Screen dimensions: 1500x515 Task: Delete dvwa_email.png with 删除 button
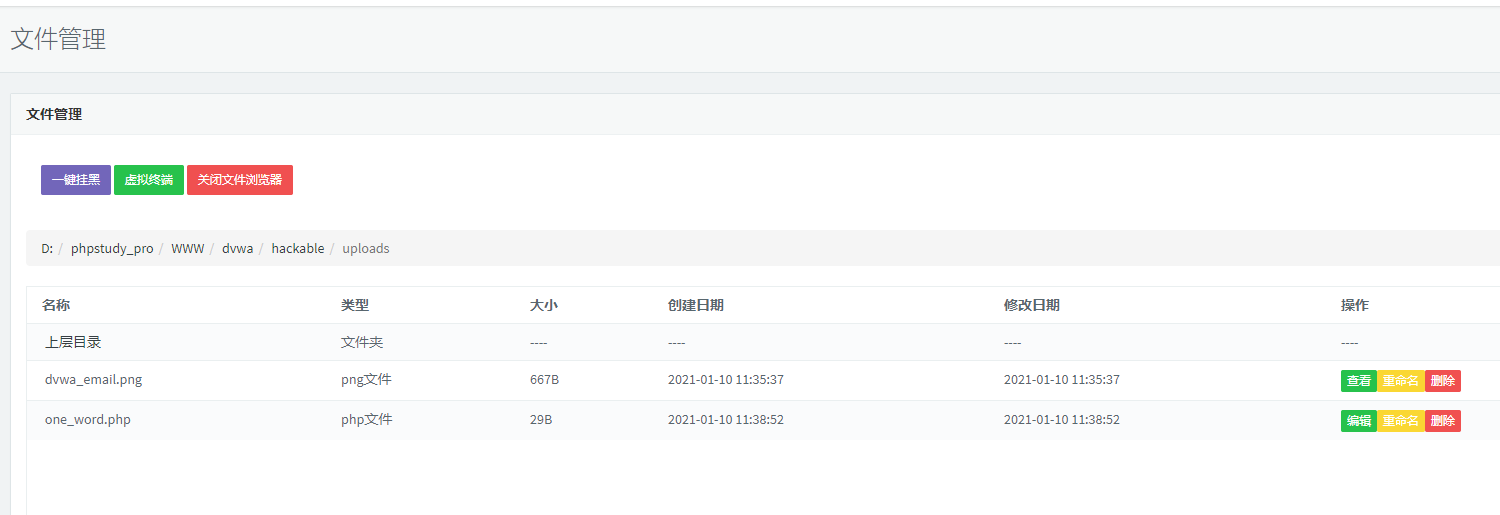point(1442,381)
